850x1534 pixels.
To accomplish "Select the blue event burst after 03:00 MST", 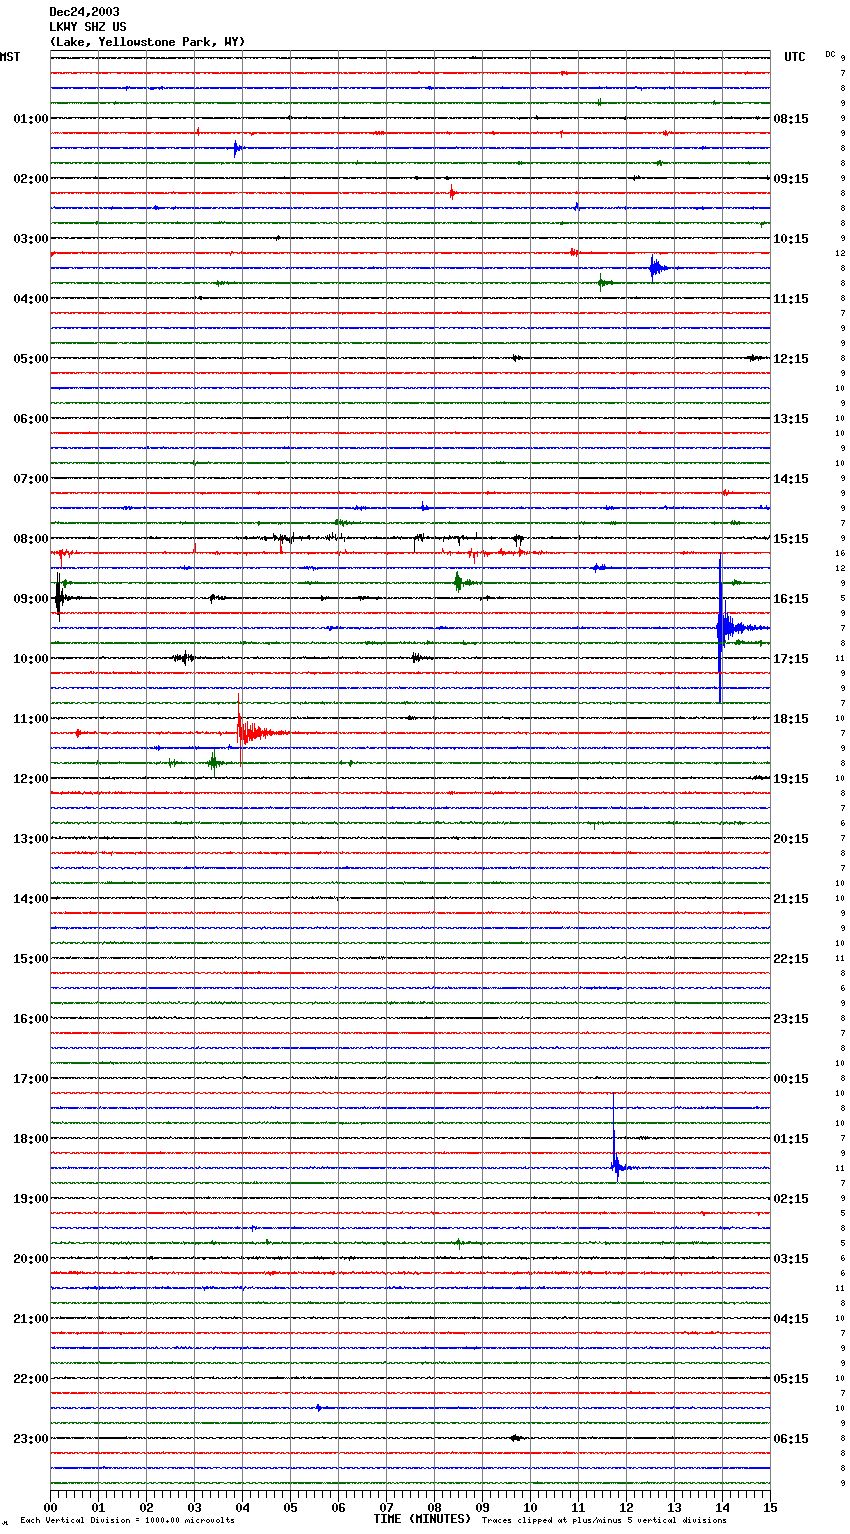I will click(x=655, y=268).
